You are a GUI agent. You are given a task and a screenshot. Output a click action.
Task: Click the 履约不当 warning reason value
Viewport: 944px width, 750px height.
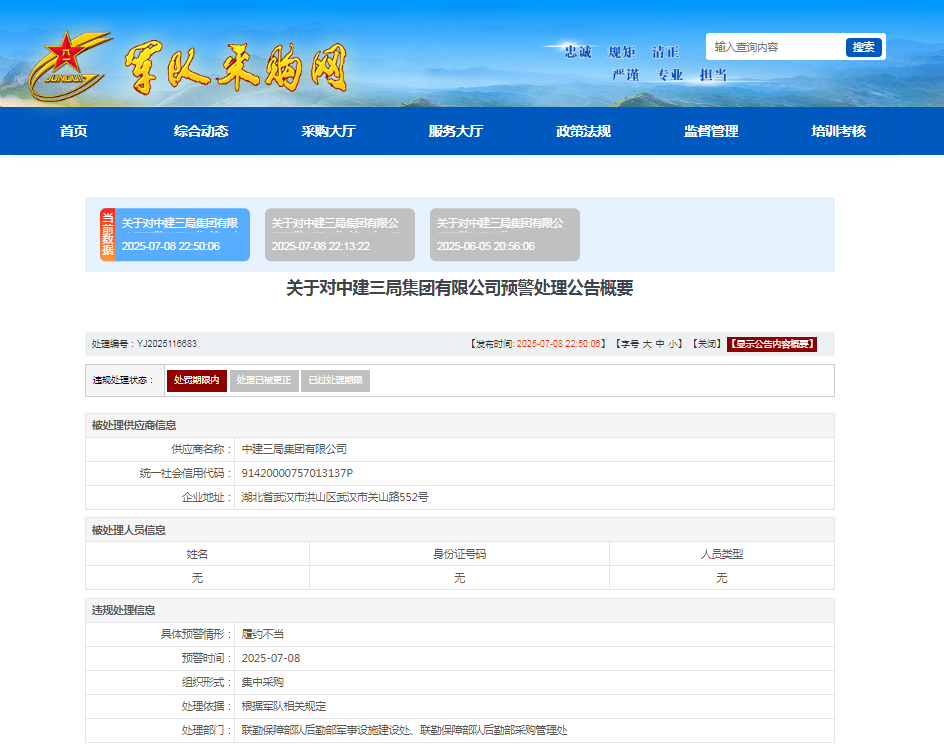click(262, 634)
